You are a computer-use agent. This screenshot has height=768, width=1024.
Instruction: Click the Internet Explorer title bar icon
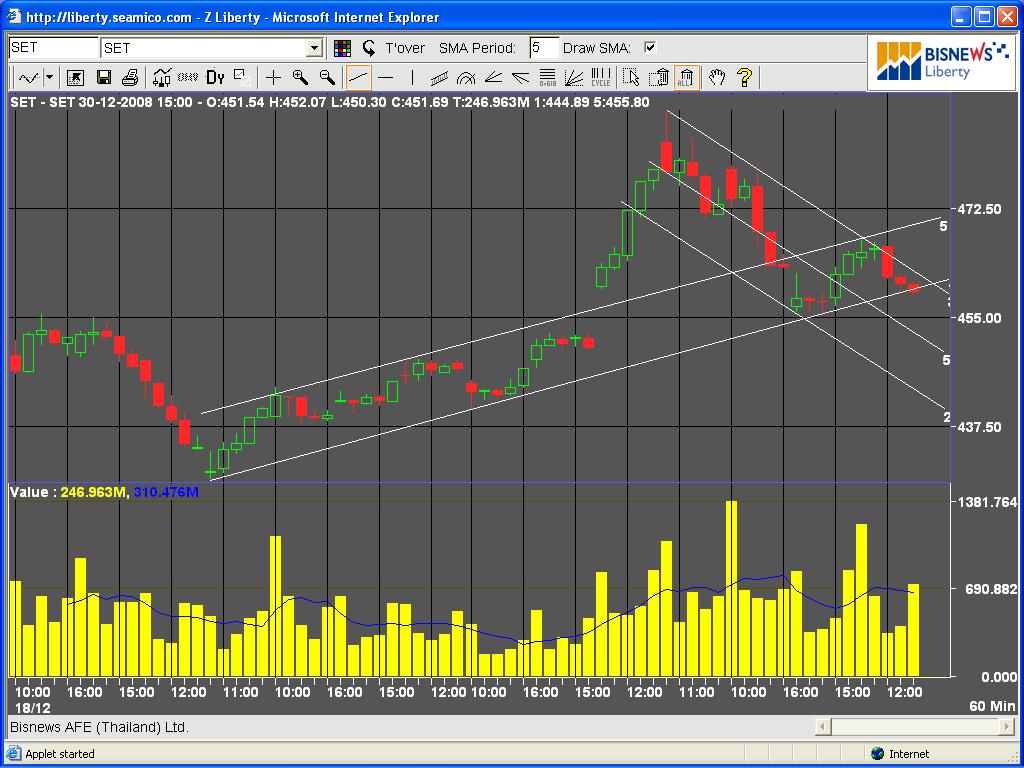coord(14,16)
